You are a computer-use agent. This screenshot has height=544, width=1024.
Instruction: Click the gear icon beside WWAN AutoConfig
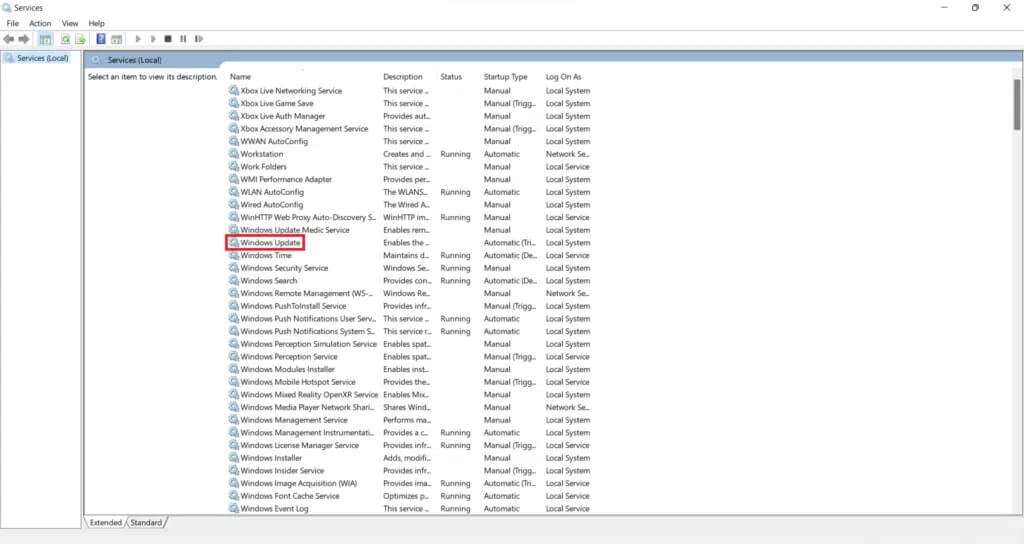pos(234,141)
